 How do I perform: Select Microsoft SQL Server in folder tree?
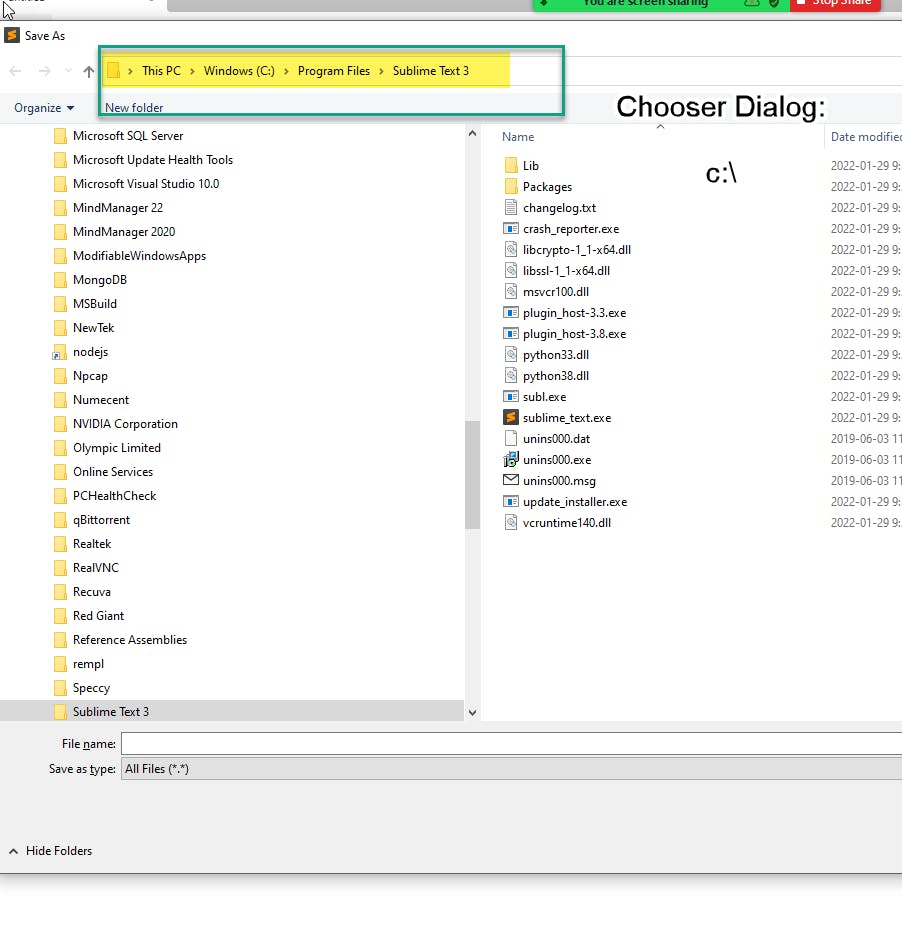128,136
